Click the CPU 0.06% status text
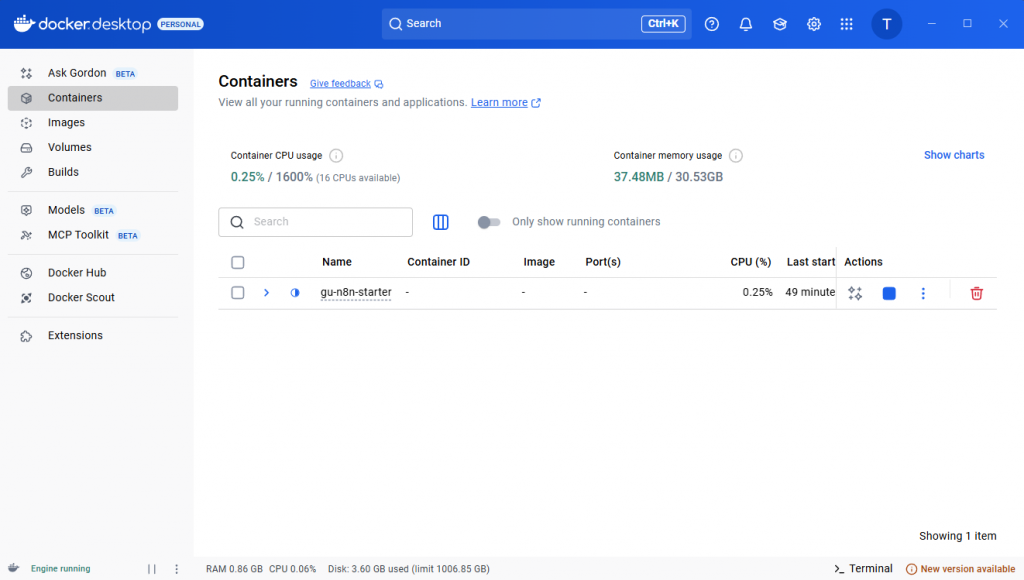 (293, 569)
